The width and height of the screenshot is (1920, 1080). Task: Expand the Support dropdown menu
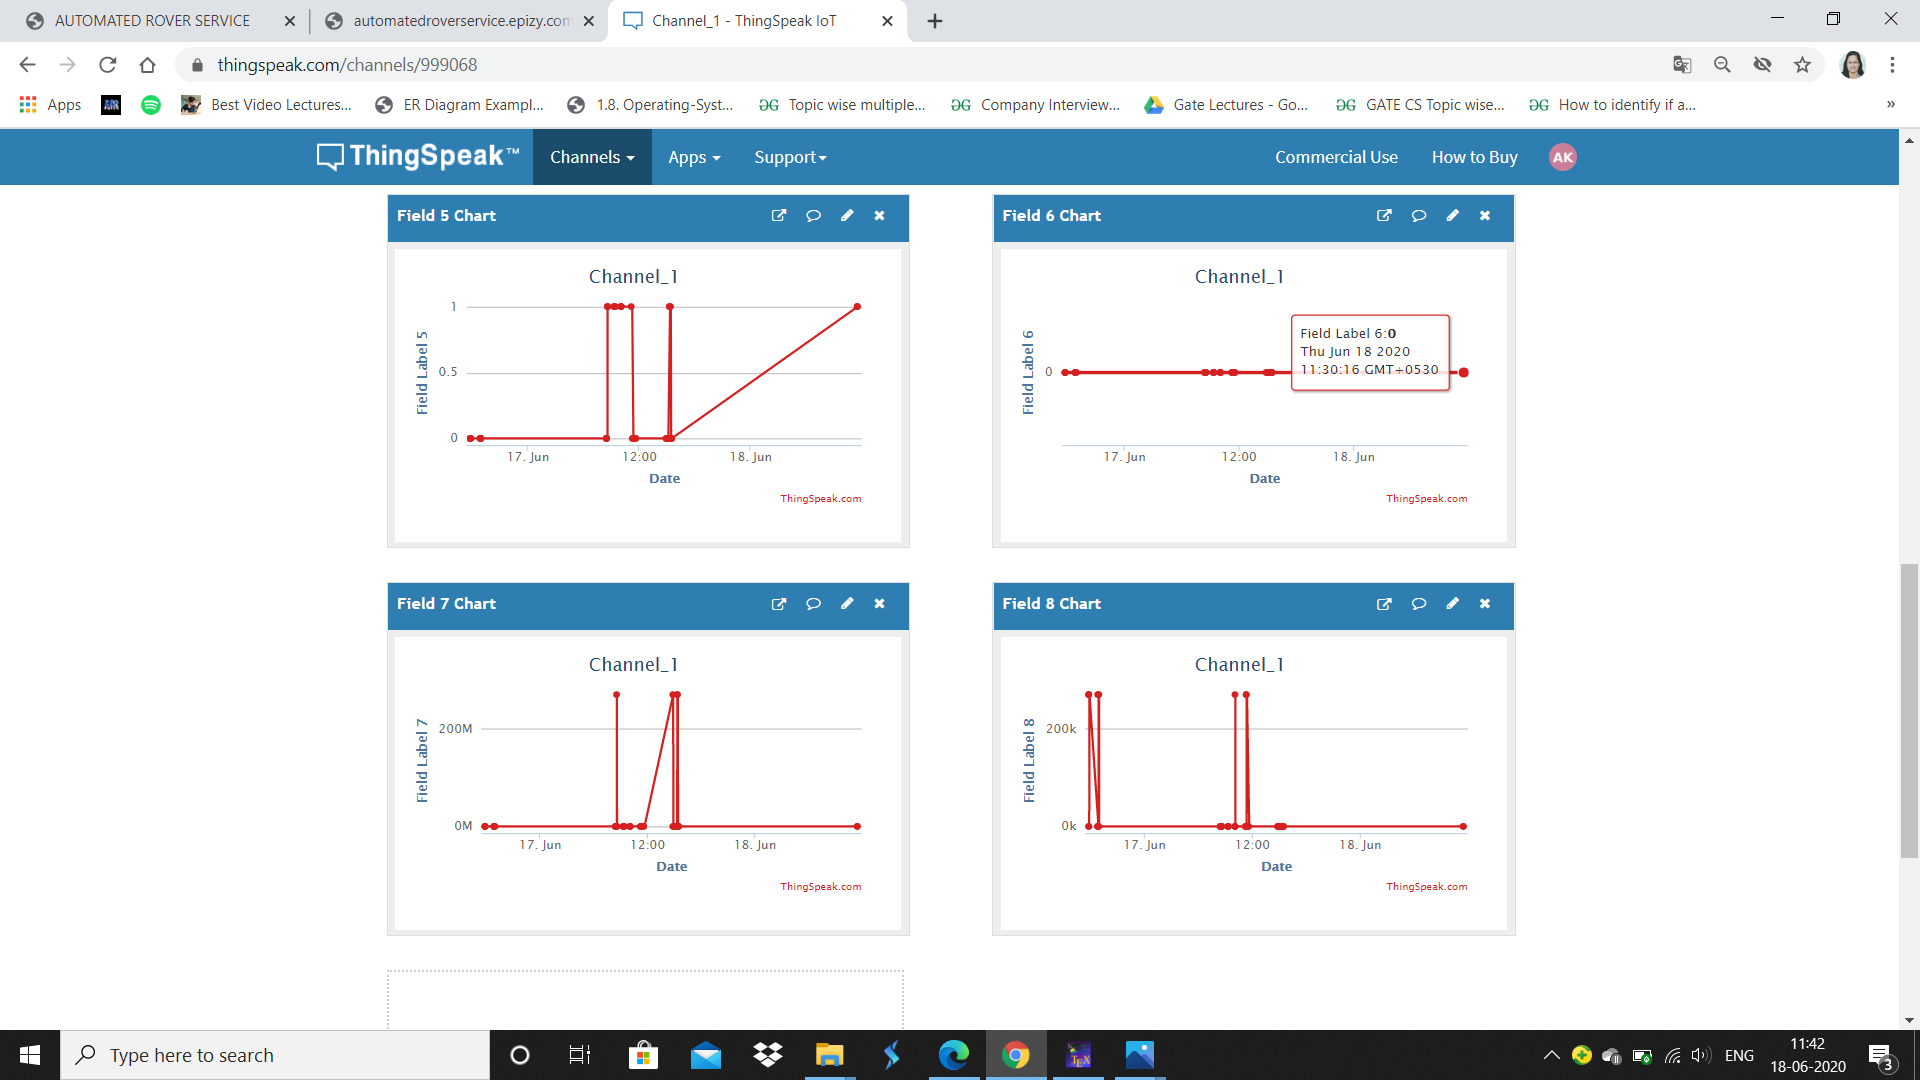(790, 157)
